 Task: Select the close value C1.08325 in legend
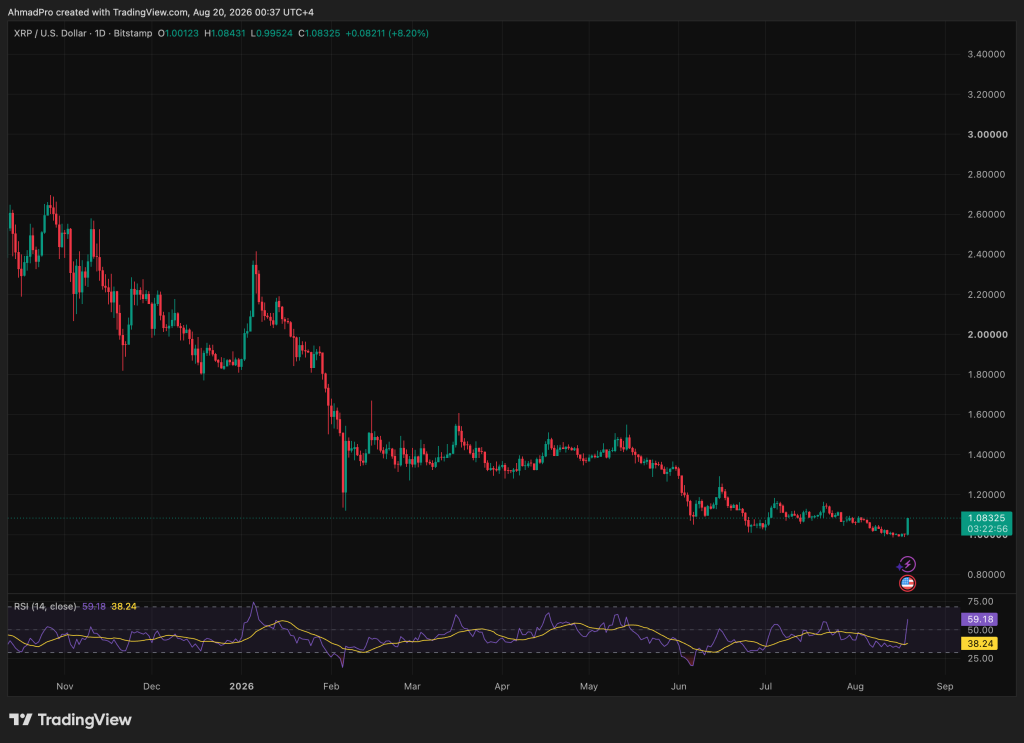(319, 33)
